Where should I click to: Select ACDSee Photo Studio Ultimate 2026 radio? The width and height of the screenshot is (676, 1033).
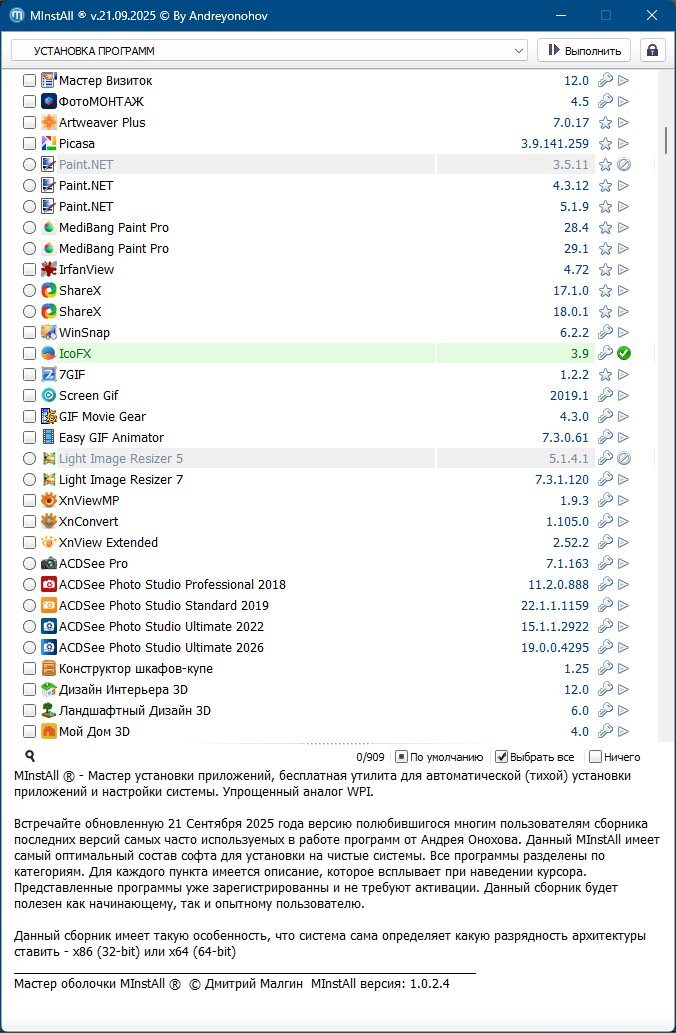[29, 648]
